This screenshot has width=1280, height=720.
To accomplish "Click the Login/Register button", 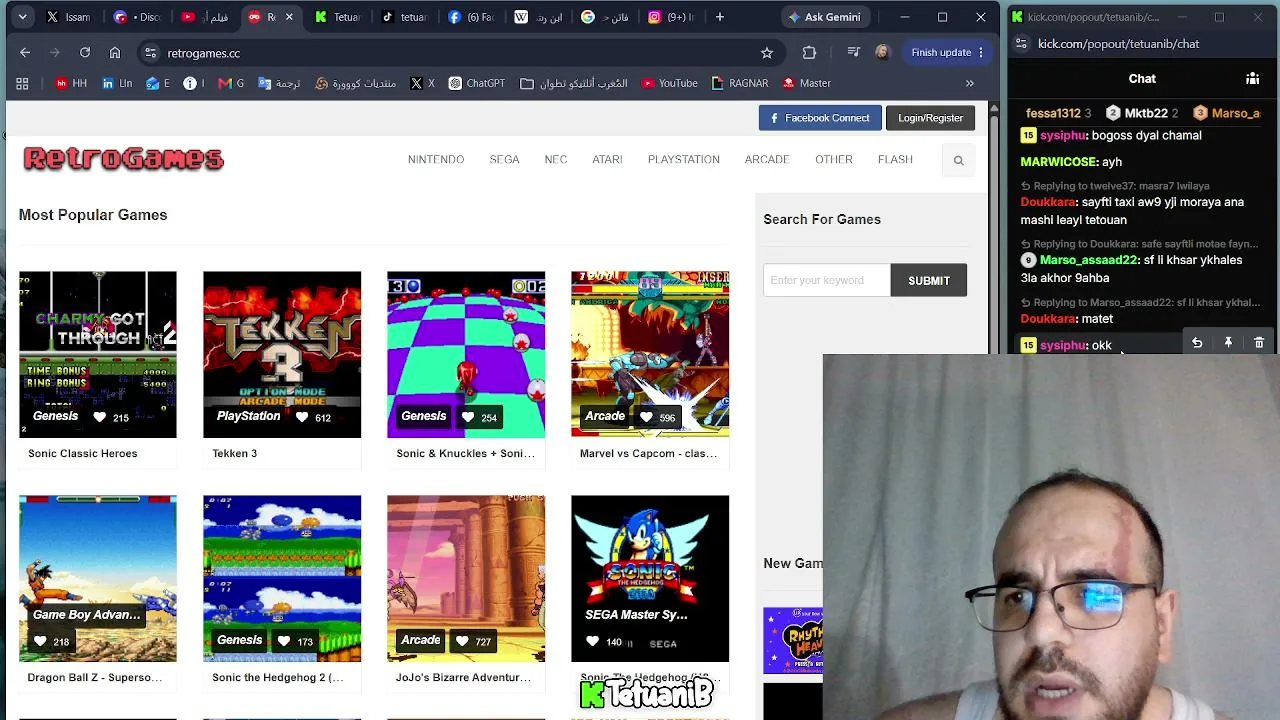I will (x=930, y=118).
